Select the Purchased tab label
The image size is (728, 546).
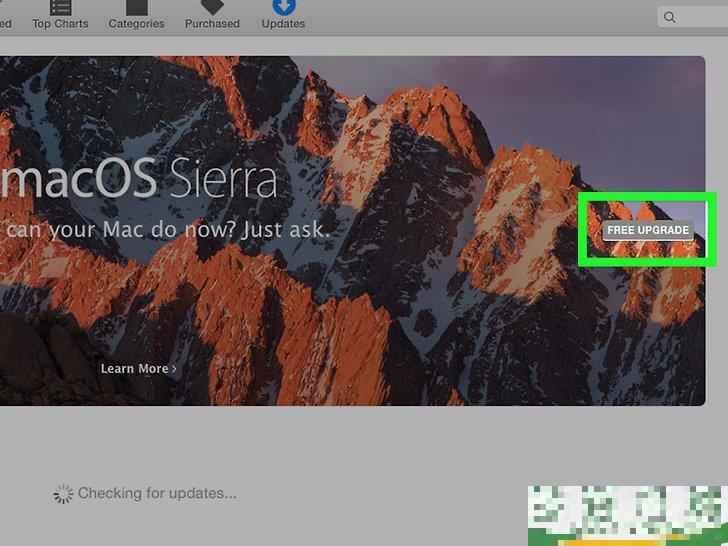coord(212,24)
